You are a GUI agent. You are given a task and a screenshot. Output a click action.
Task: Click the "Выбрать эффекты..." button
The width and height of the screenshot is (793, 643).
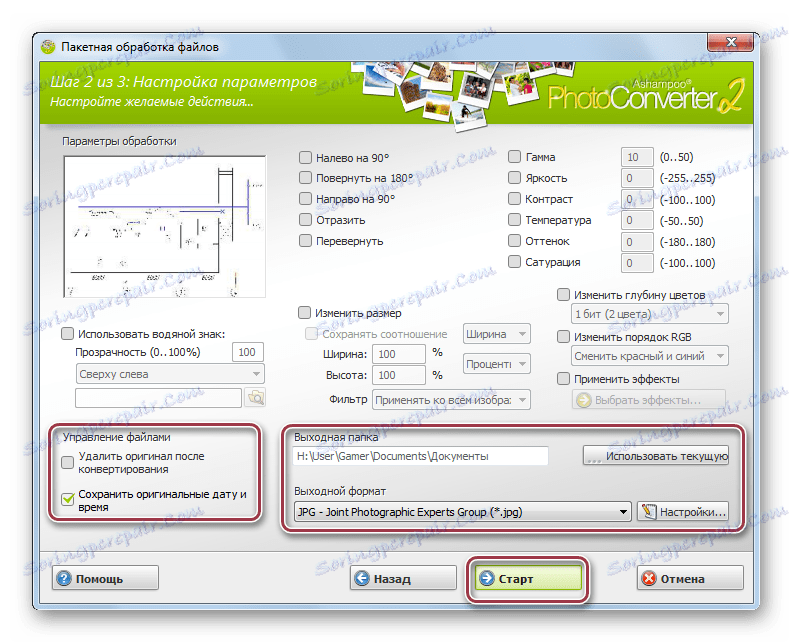click(649, 400)
